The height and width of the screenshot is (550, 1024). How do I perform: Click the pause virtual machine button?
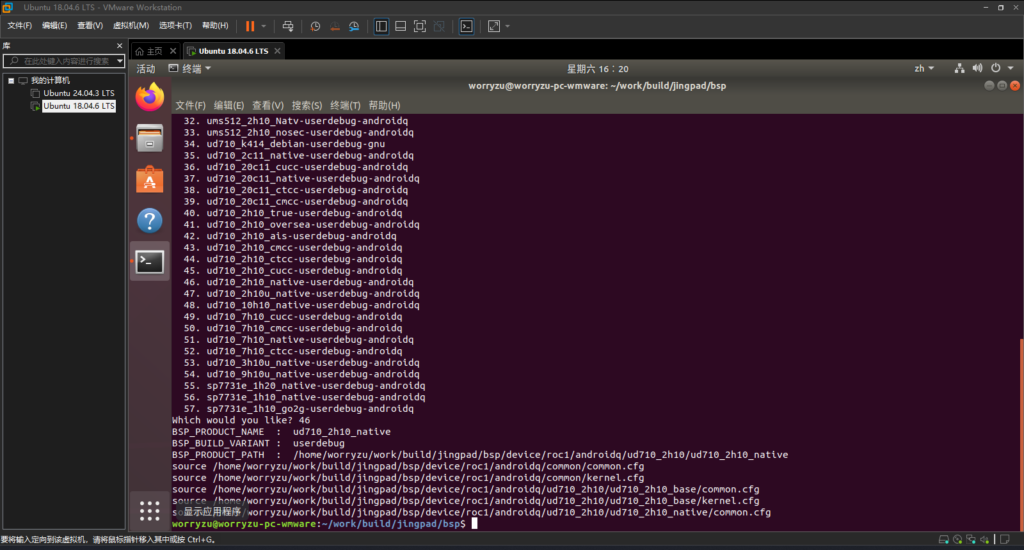point(250,26)
